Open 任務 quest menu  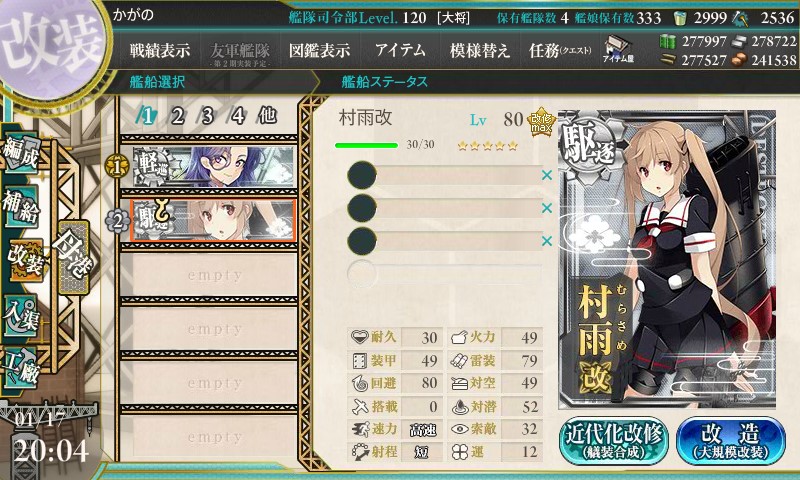click(560, 50)
